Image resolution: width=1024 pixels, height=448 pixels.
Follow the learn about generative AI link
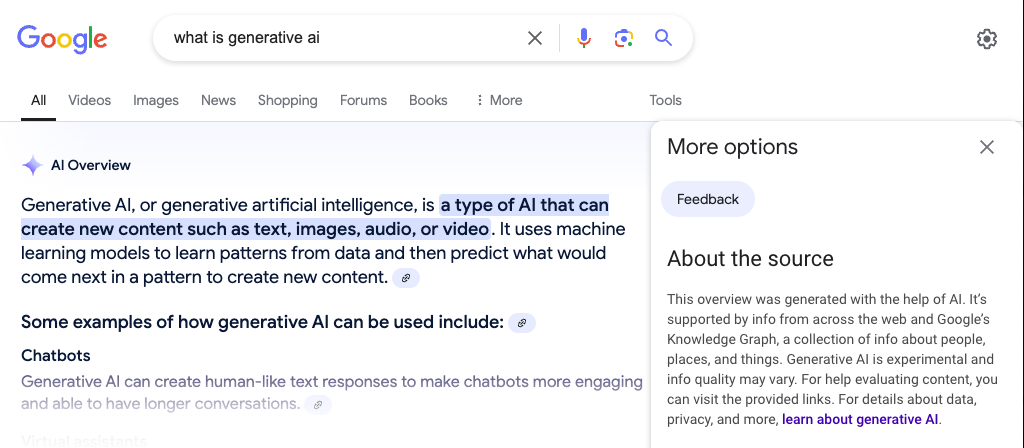pos(860,419)
